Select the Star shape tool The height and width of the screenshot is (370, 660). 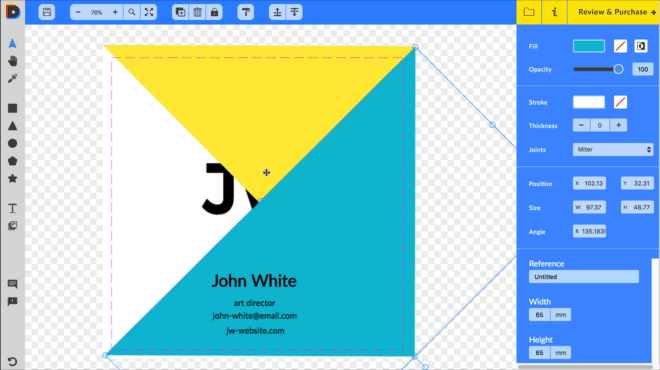[13, 178]
